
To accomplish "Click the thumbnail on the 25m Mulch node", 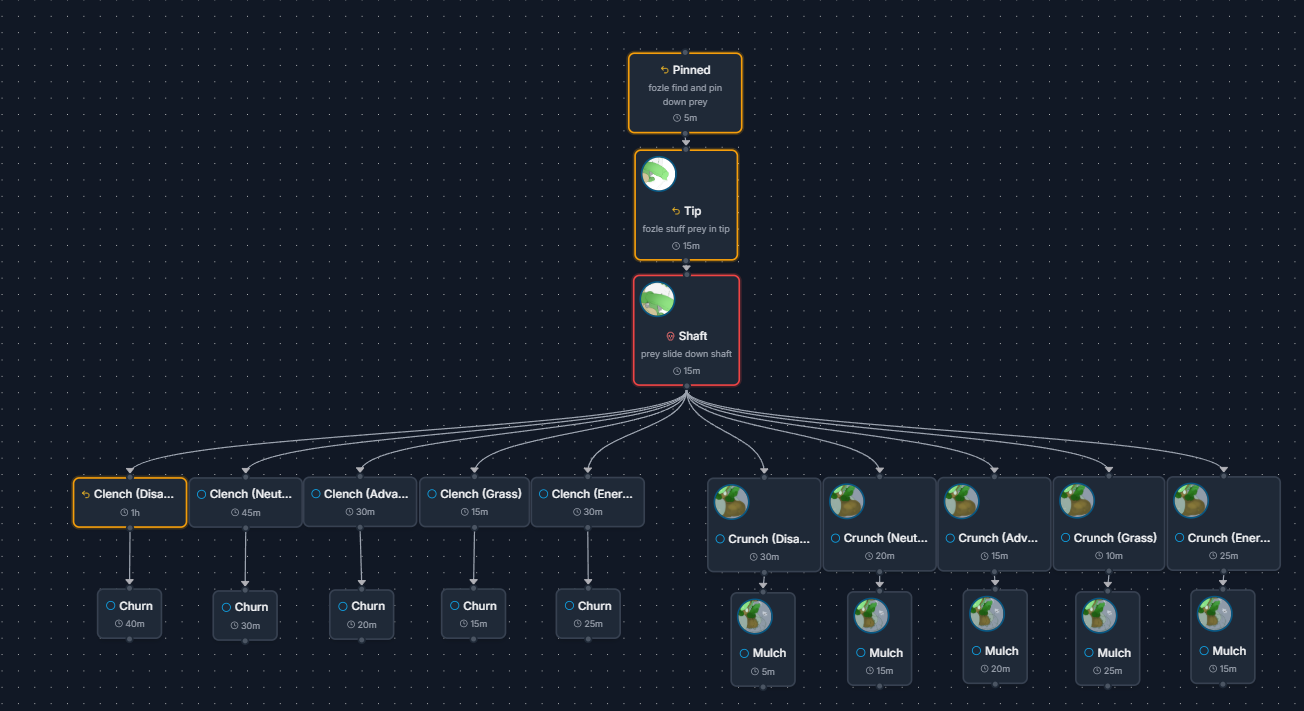I will point(1100,616).
